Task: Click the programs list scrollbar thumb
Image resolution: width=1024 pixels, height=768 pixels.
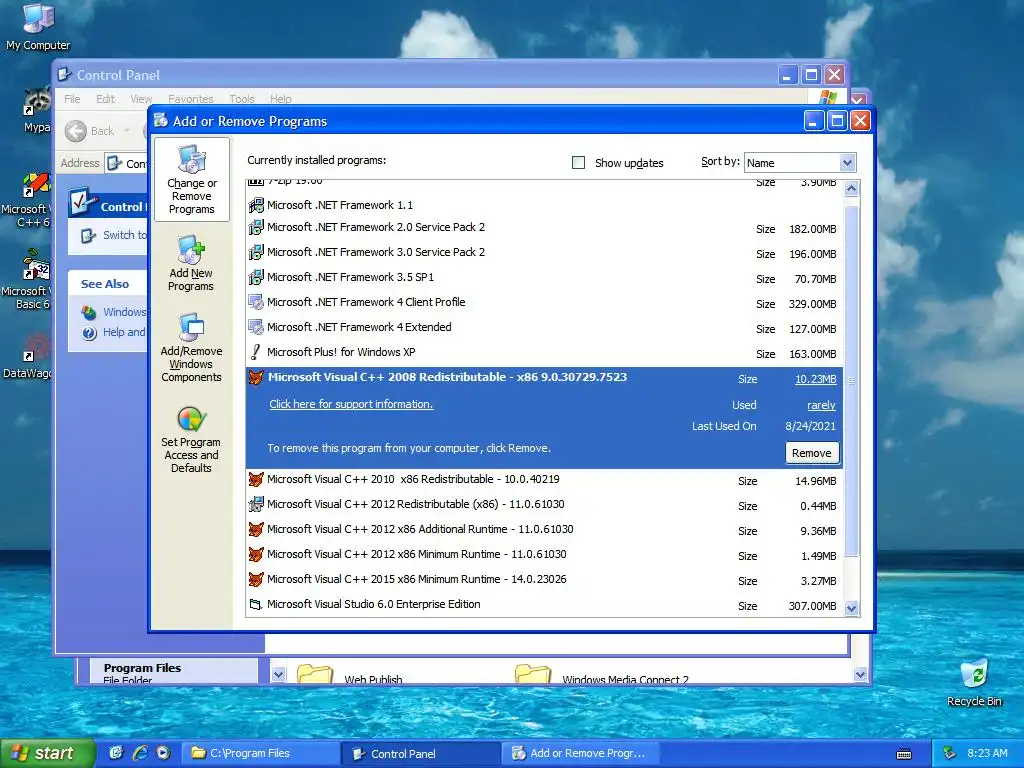Action: (852, 380)
